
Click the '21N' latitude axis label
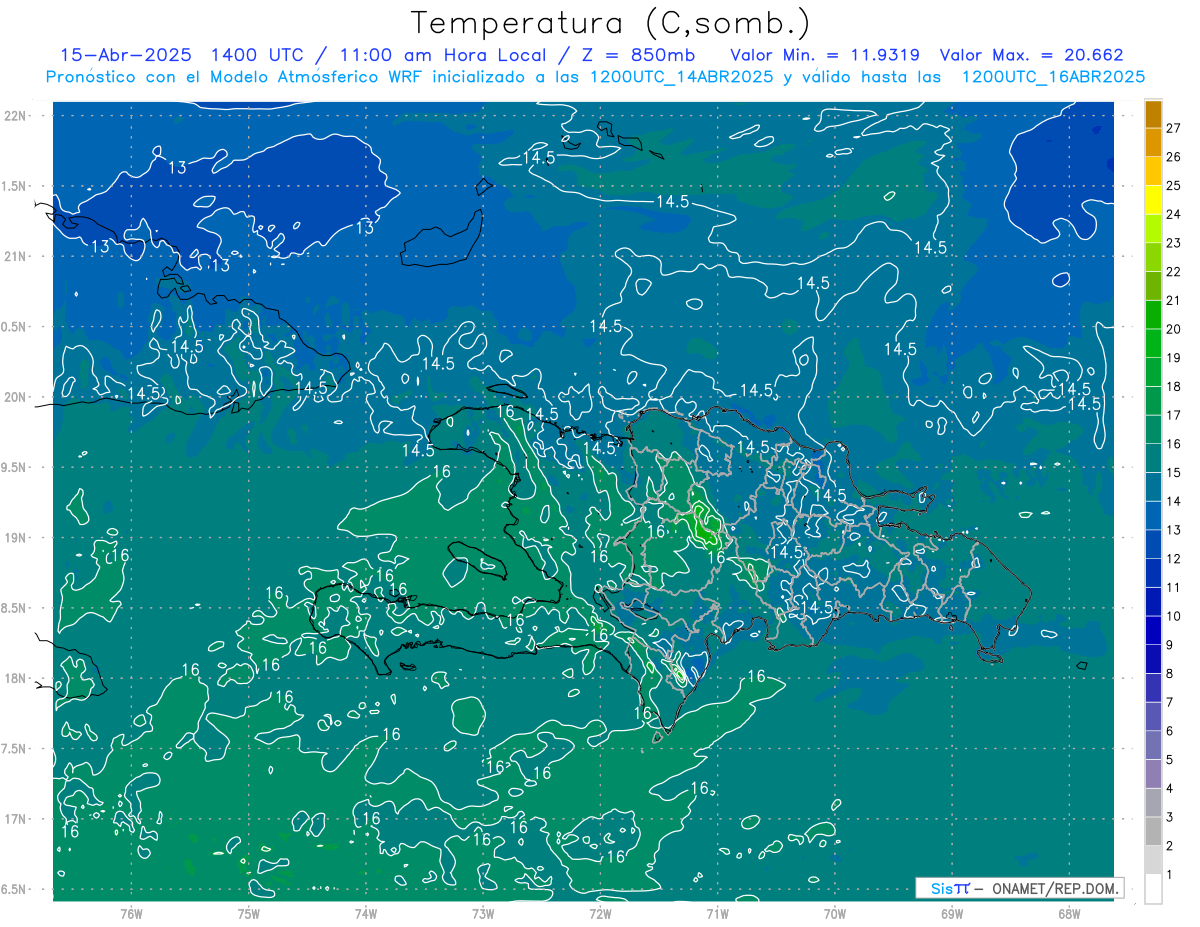17,256
